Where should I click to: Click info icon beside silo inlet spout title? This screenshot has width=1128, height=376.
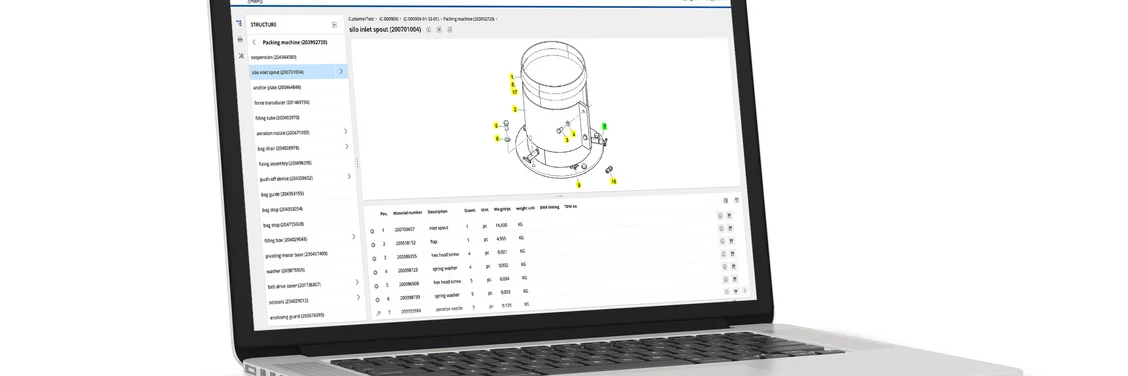tap(428, 29)
